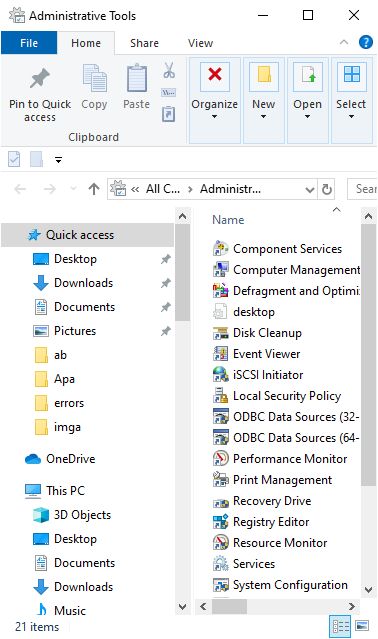Expand the Organize dropdown

coord(215,100)
